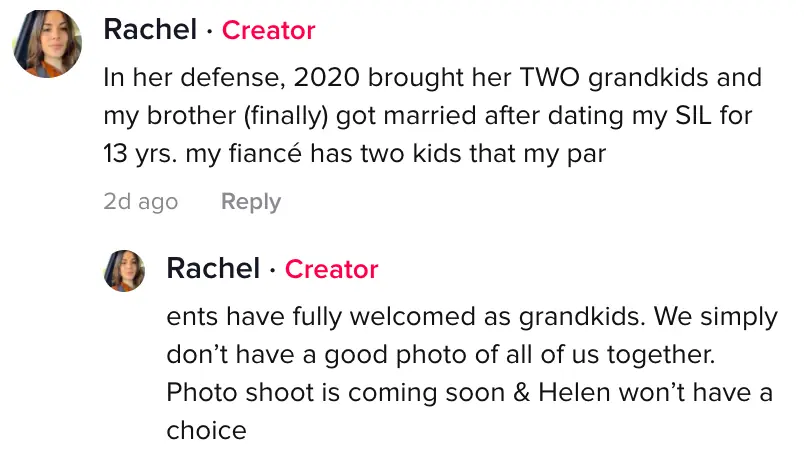Click the line starting '13 yrs. my fiancé'

354,155
